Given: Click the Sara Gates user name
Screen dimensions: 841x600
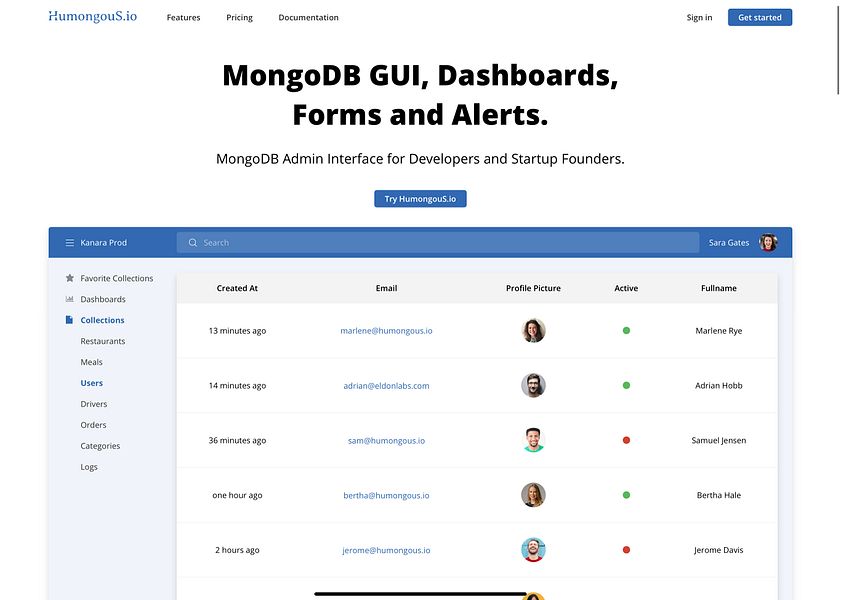Looking at the screenshot, I should [x=728, y=242].
